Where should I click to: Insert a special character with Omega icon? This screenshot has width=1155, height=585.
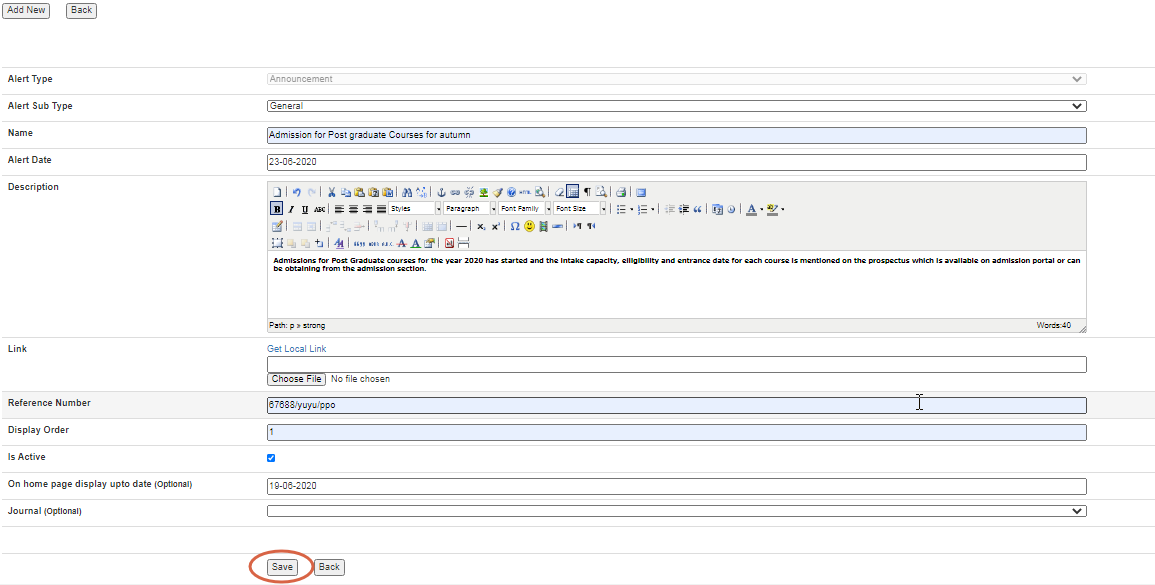click(x=515, y=226)
